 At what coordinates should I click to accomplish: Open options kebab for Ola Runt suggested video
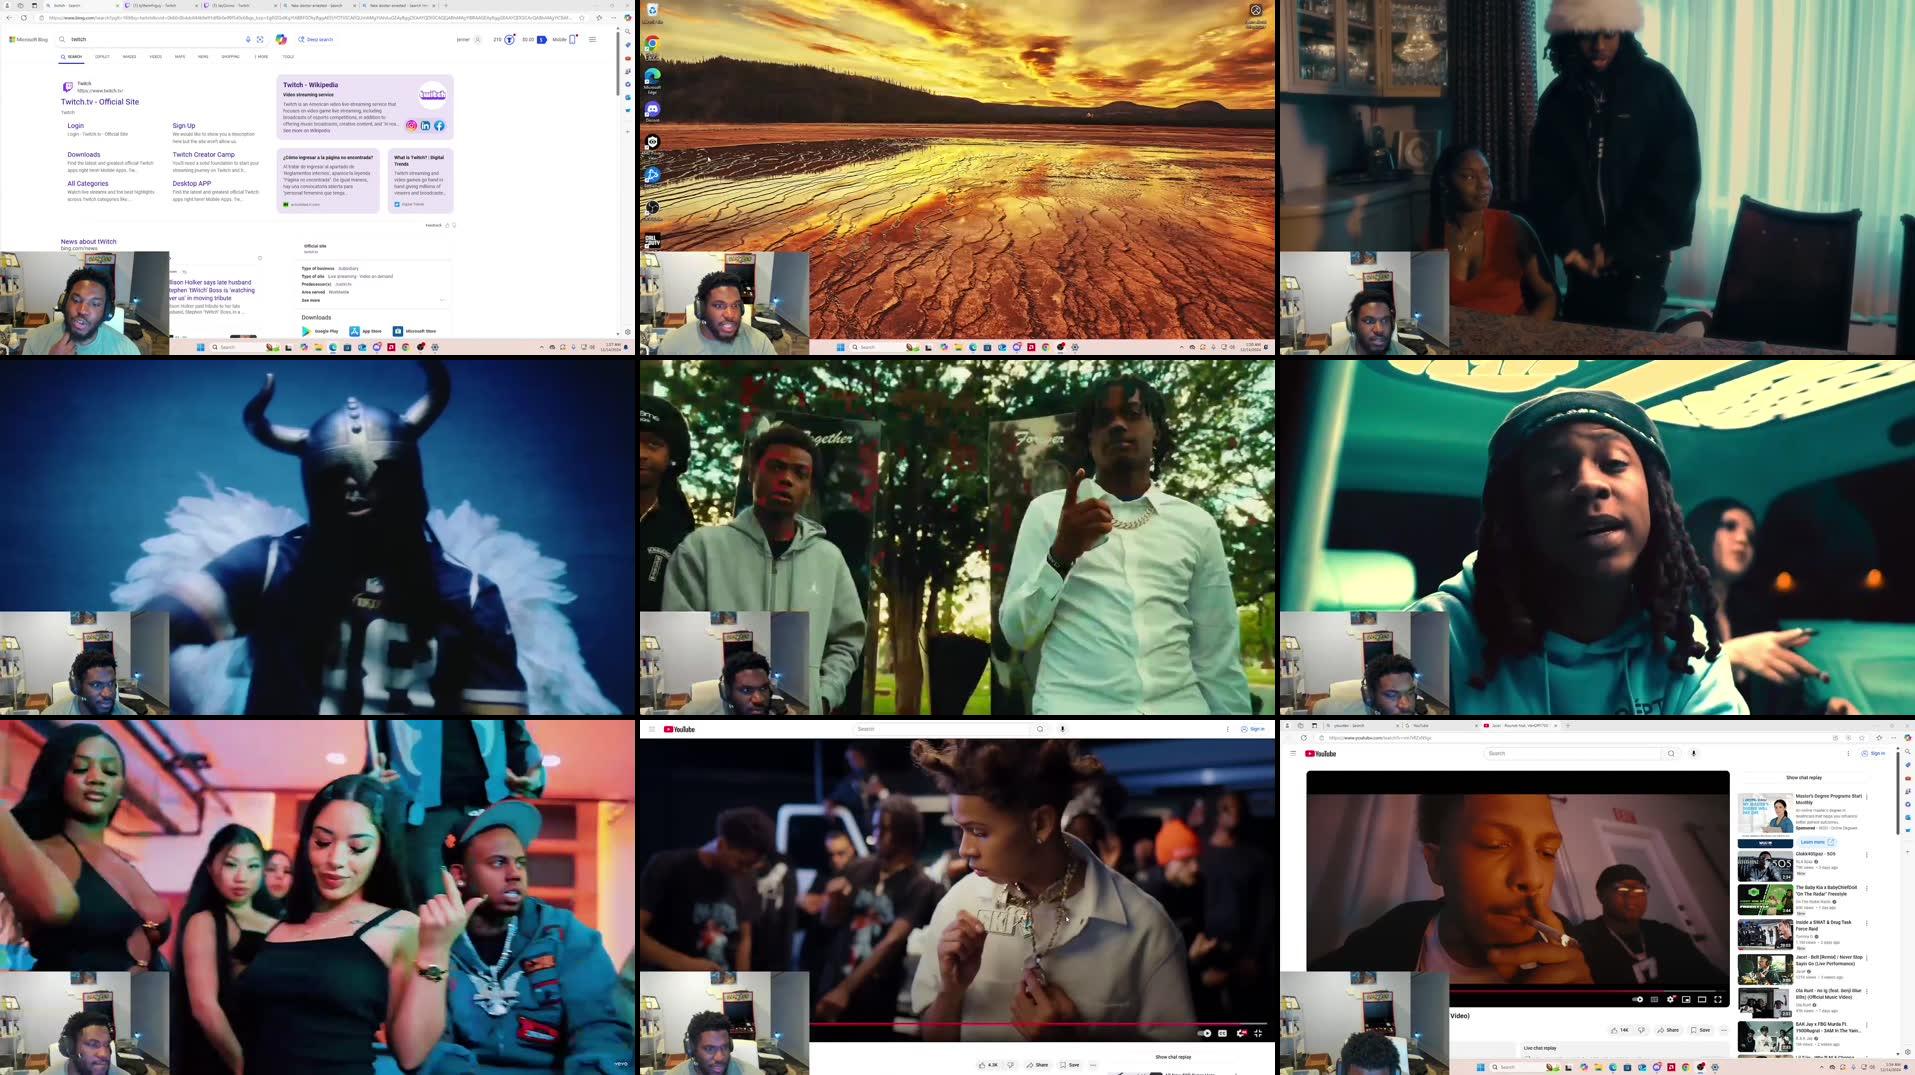point(1867,992)
